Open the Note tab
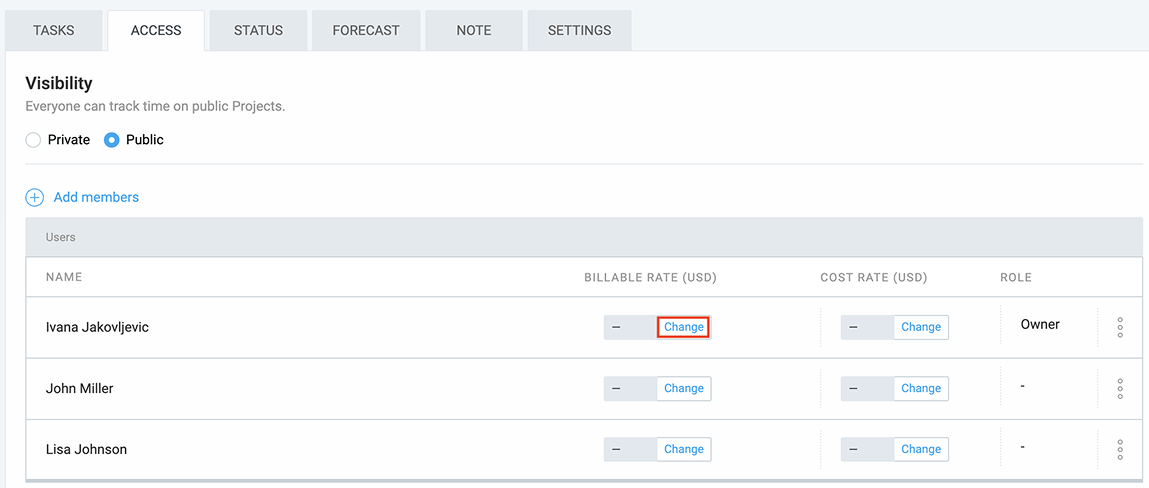The width and height of the screenshot is (1149, 488). pyautogui.click(x=473, y=30)
